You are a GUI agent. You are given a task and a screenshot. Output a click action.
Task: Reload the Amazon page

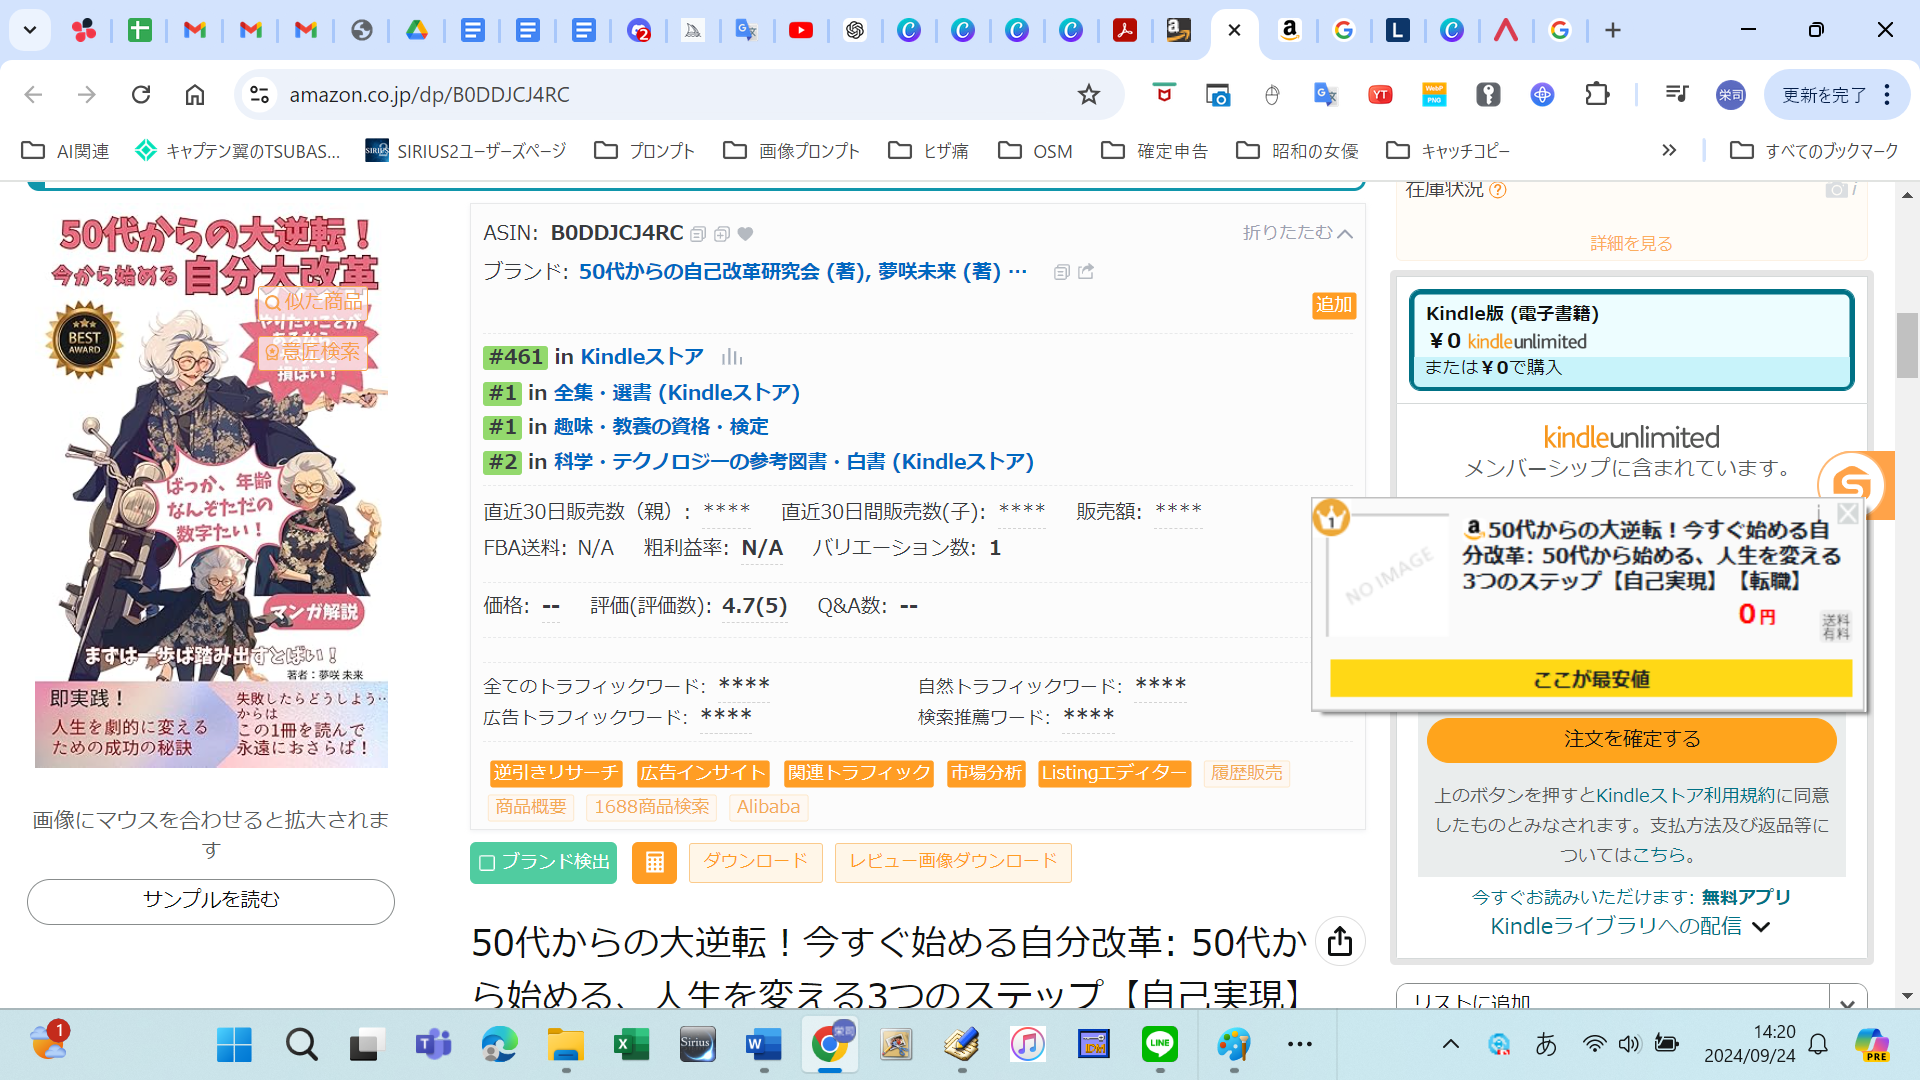click(x=141, y=94)
